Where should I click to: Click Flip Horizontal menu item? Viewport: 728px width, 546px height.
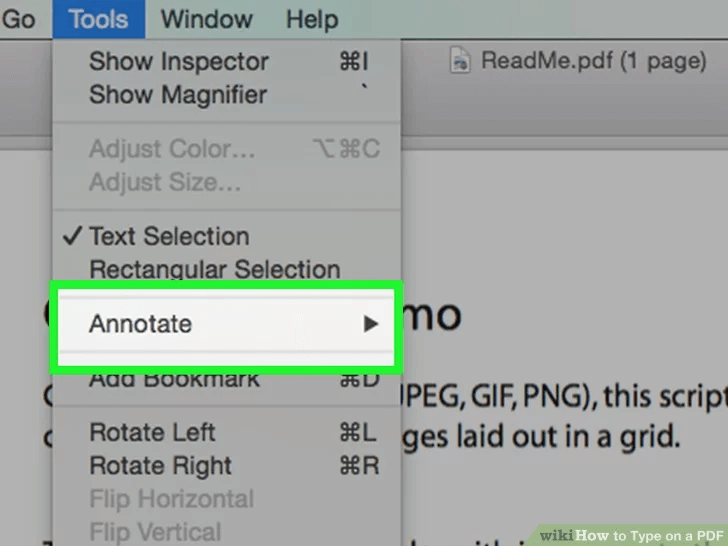click(227, 499)
